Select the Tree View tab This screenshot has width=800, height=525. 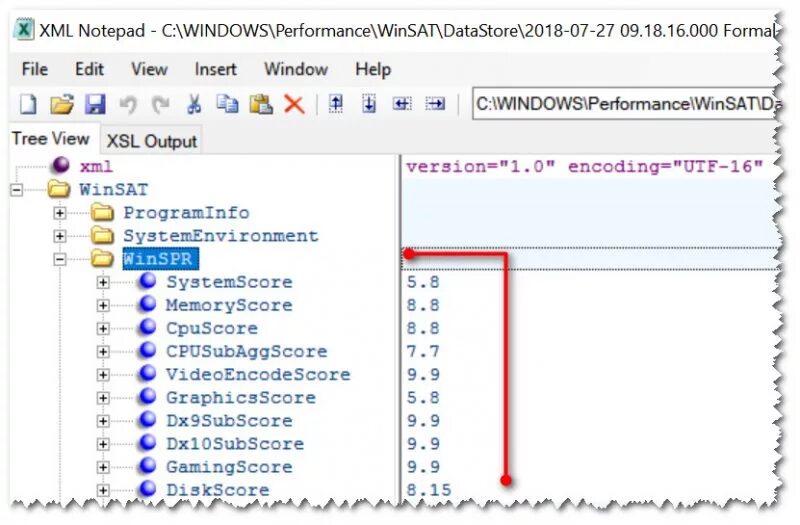pyautogui.click(x=51, y=139)
